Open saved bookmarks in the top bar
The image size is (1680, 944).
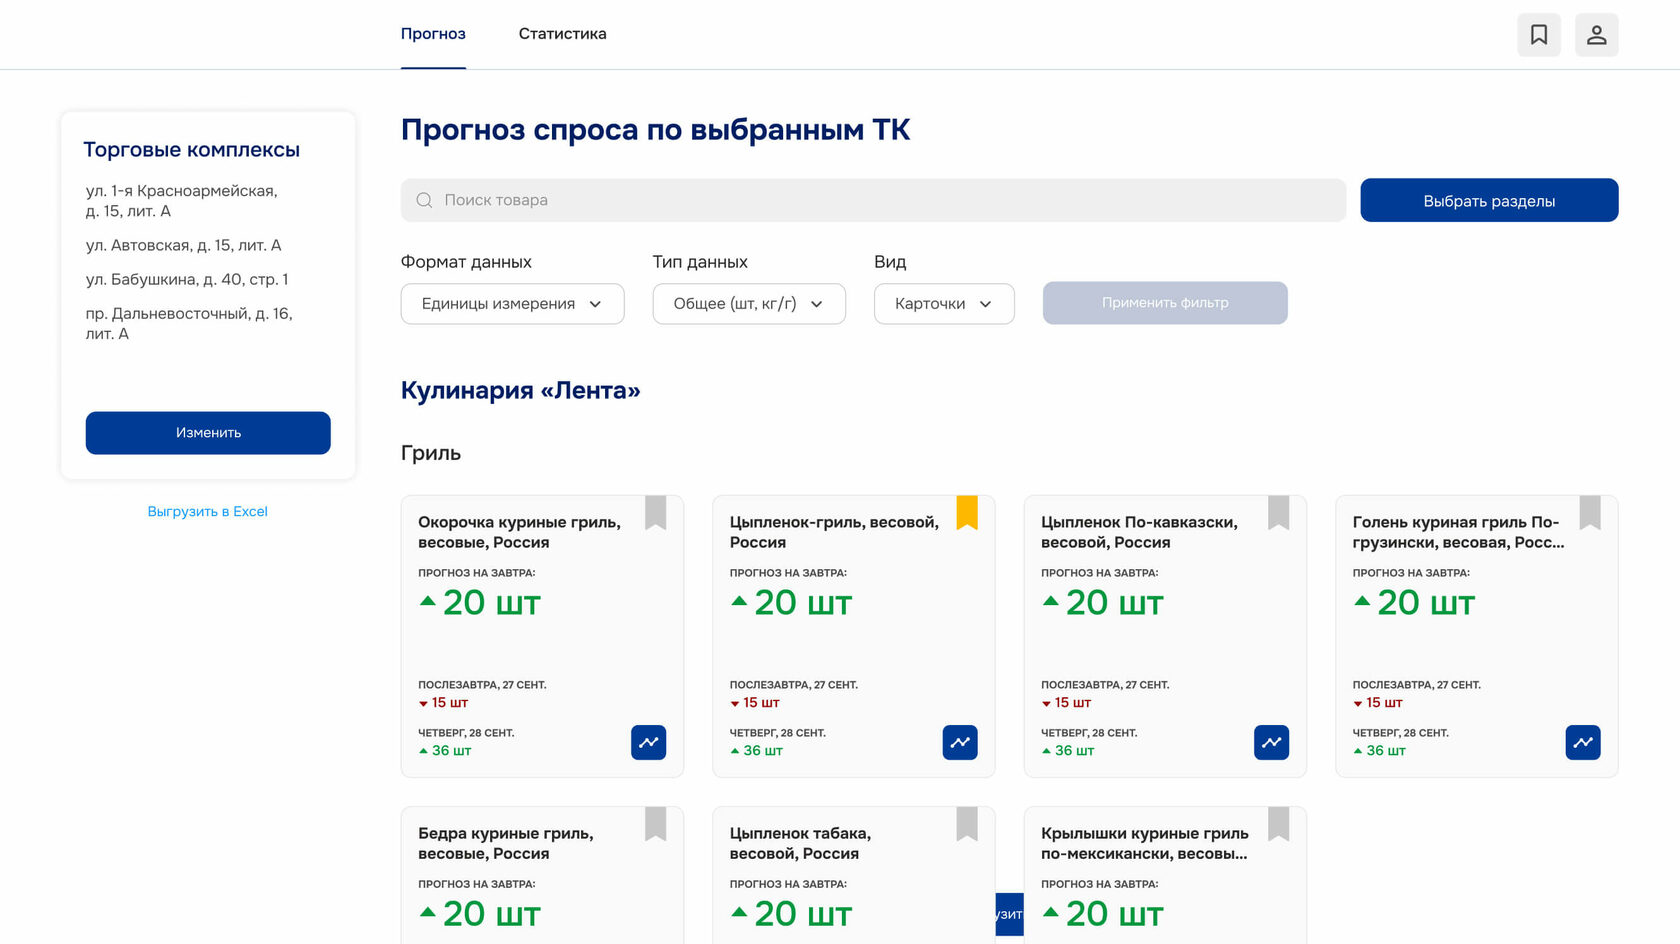1538,35
